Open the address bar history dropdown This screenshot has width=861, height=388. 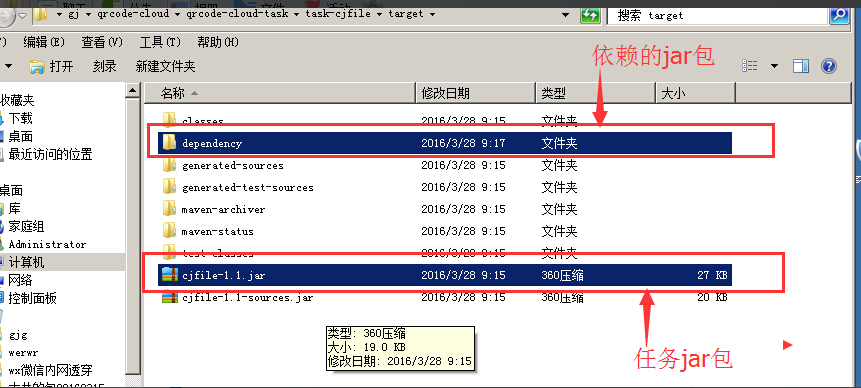coord(566,15)
